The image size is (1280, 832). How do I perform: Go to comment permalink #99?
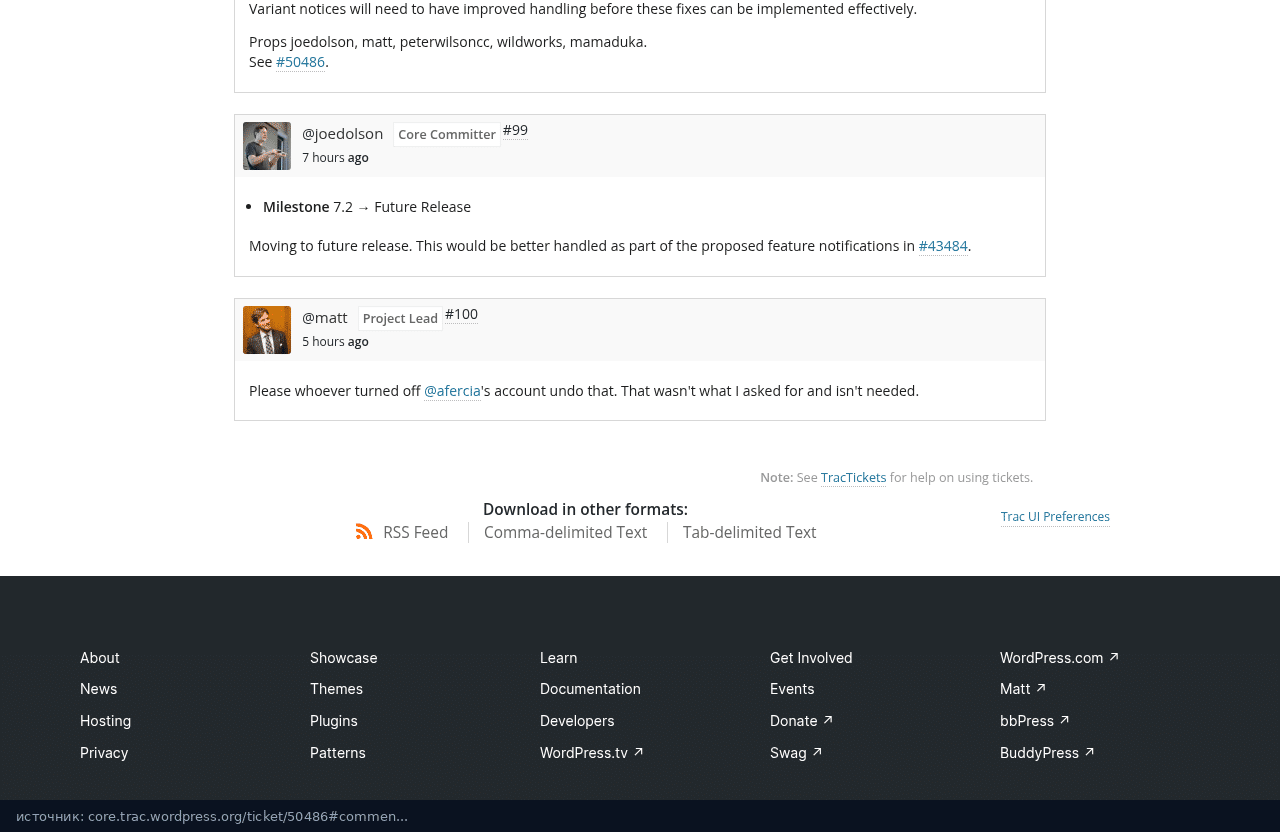point(515,131)
